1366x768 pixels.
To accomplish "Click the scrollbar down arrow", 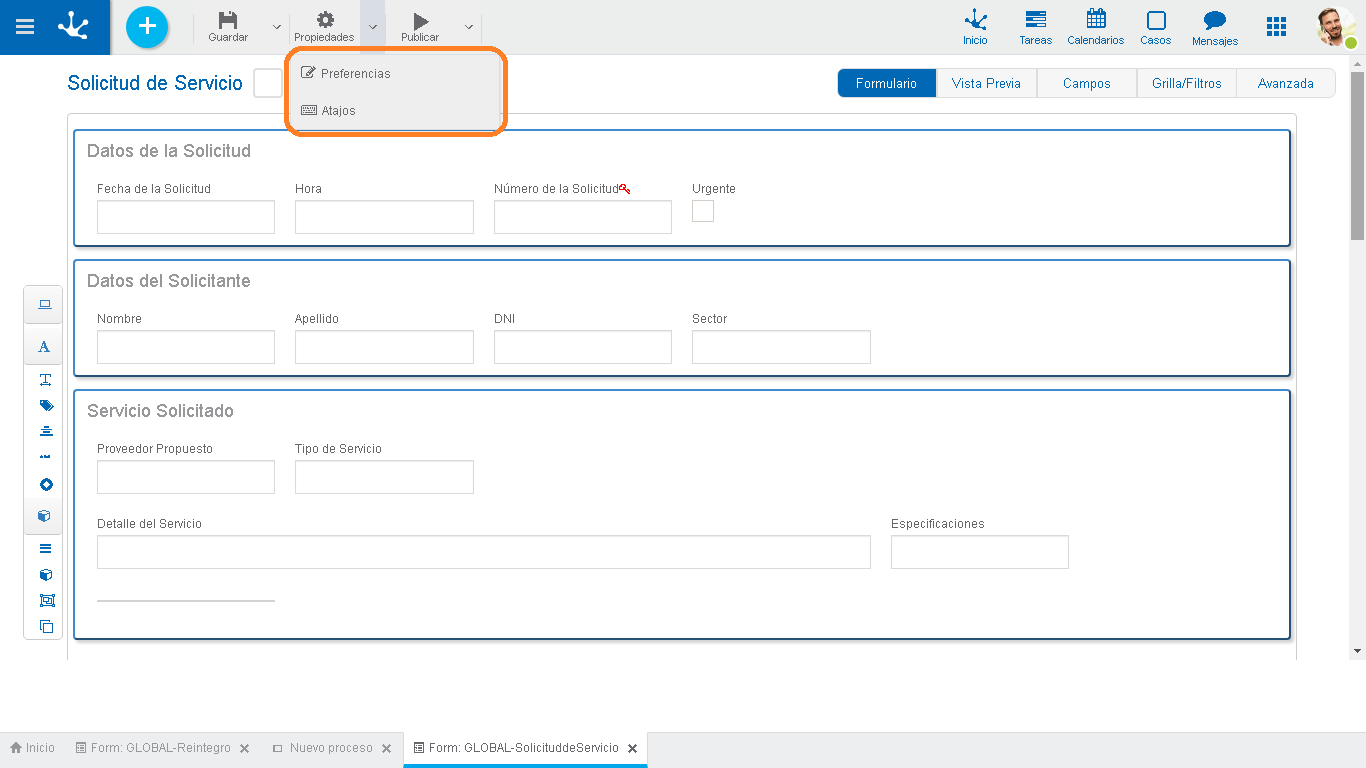I will pyautogui.click(x=1357, y=651).
